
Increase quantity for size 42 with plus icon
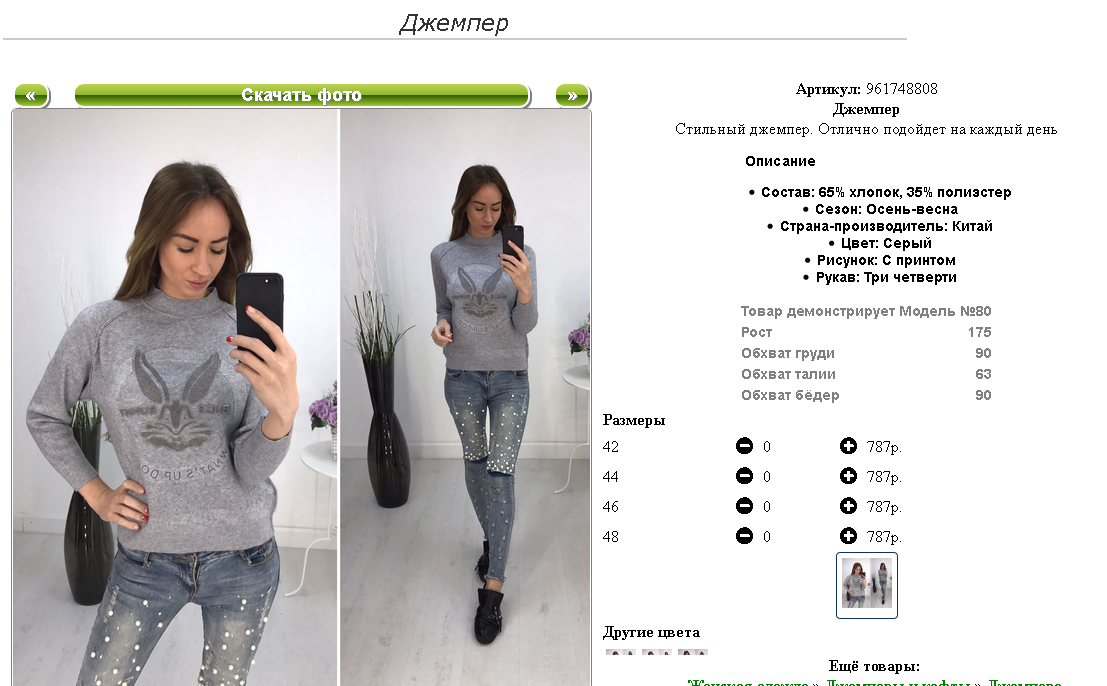pyautogui.click(x=848, y=446)
